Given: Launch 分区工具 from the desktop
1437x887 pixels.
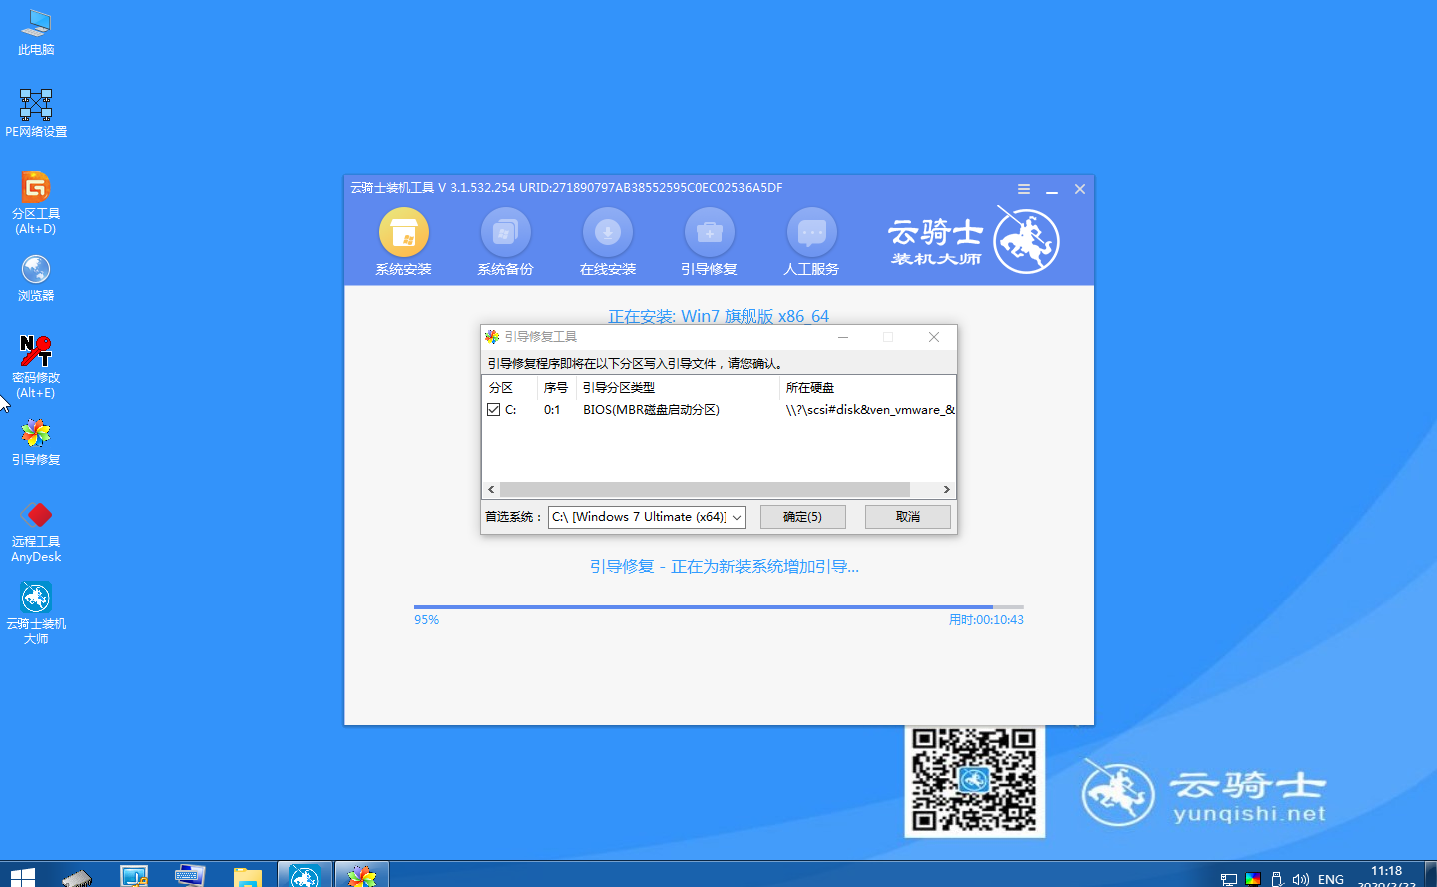Looking at the screenshot, I should 35,195.
